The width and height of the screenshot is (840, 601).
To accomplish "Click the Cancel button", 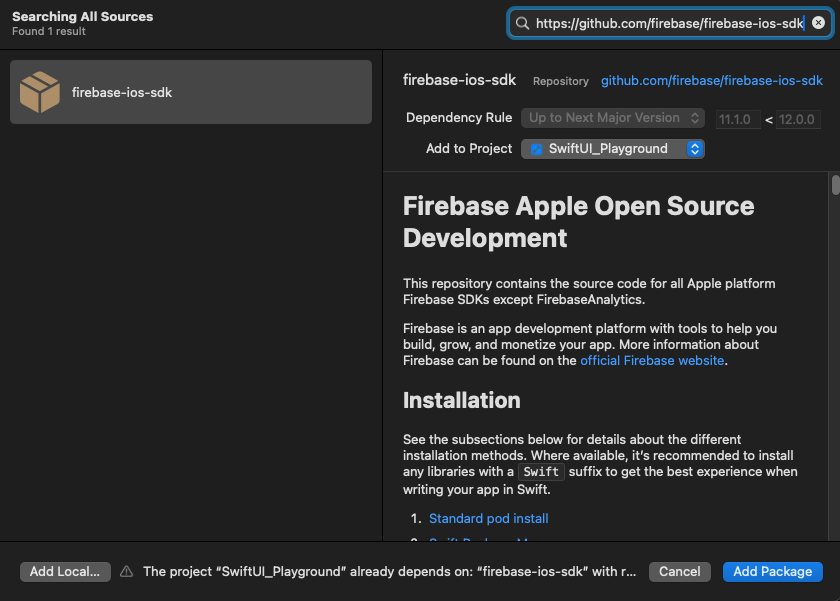I will 679,572.
